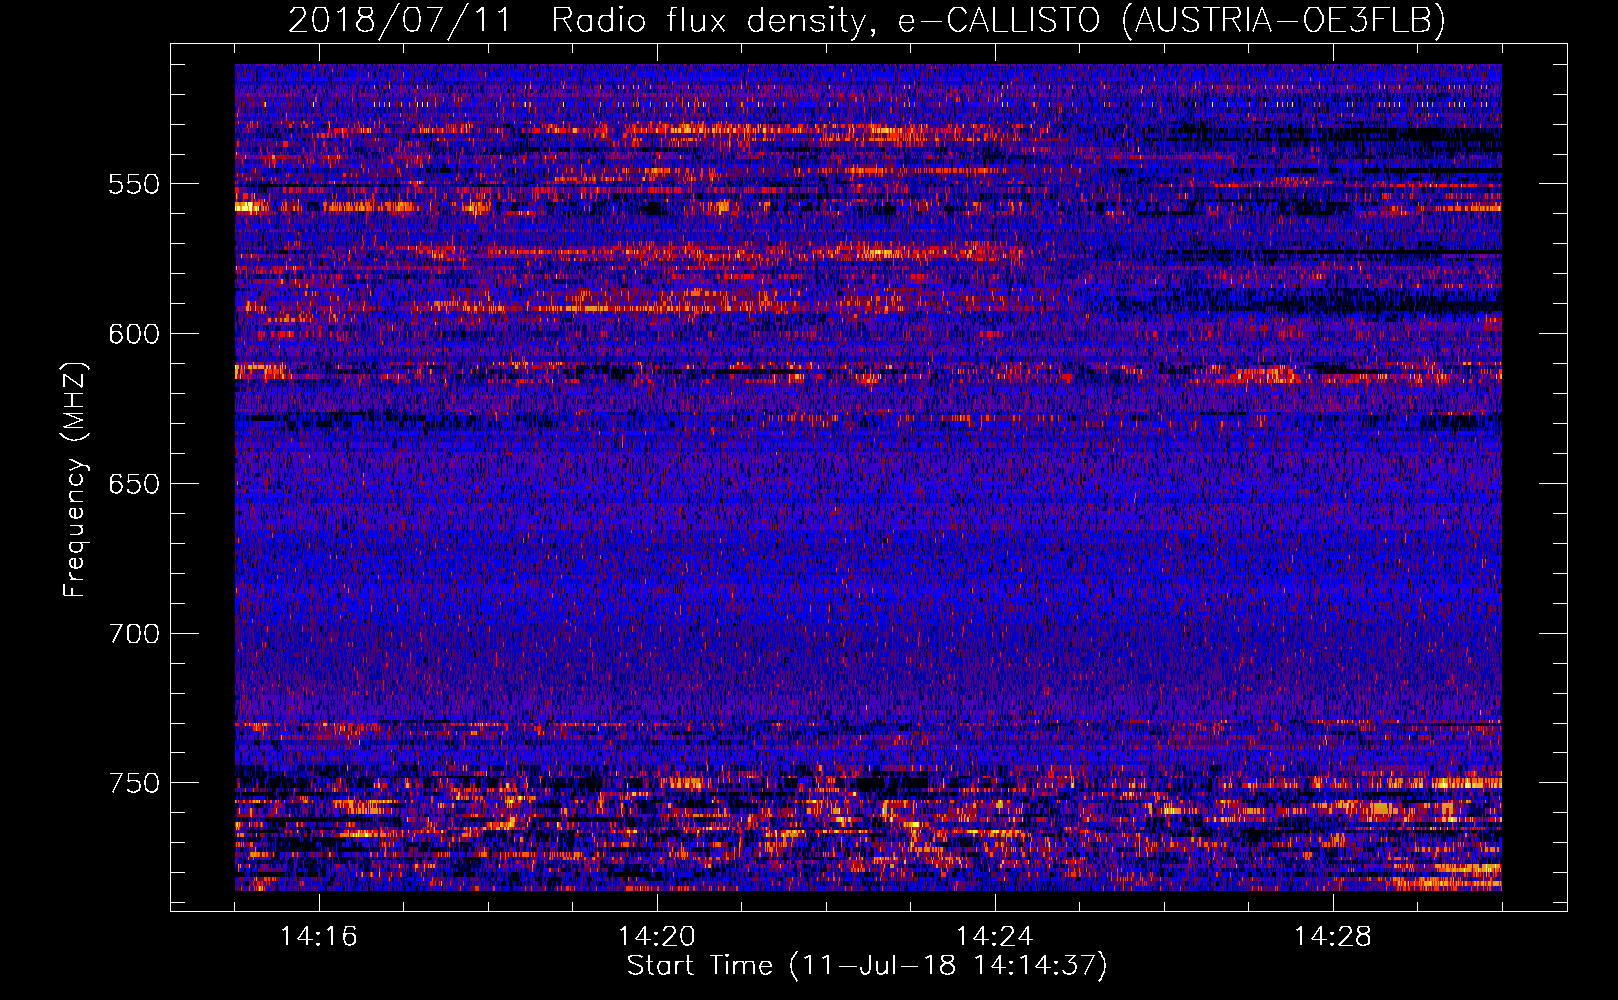Click the 650 frequency tick label

[x=134, y=484]
